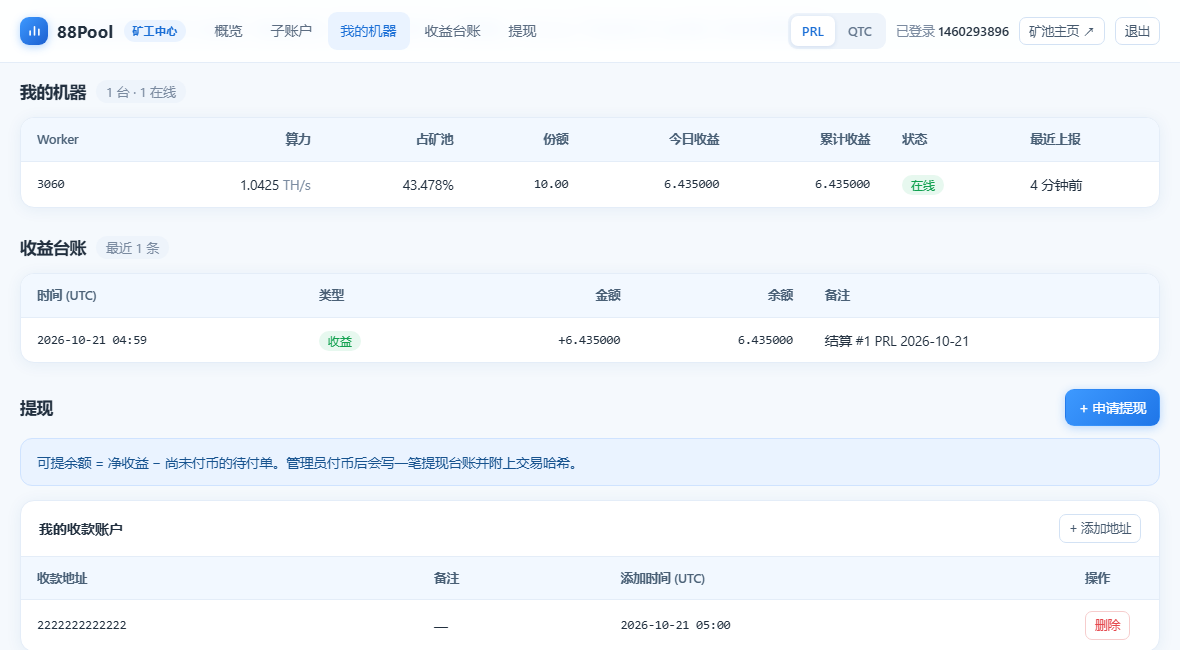Screen dimensions: 1180x650
Task: Click the 占矿池 column header
Action: coord(435,139)
